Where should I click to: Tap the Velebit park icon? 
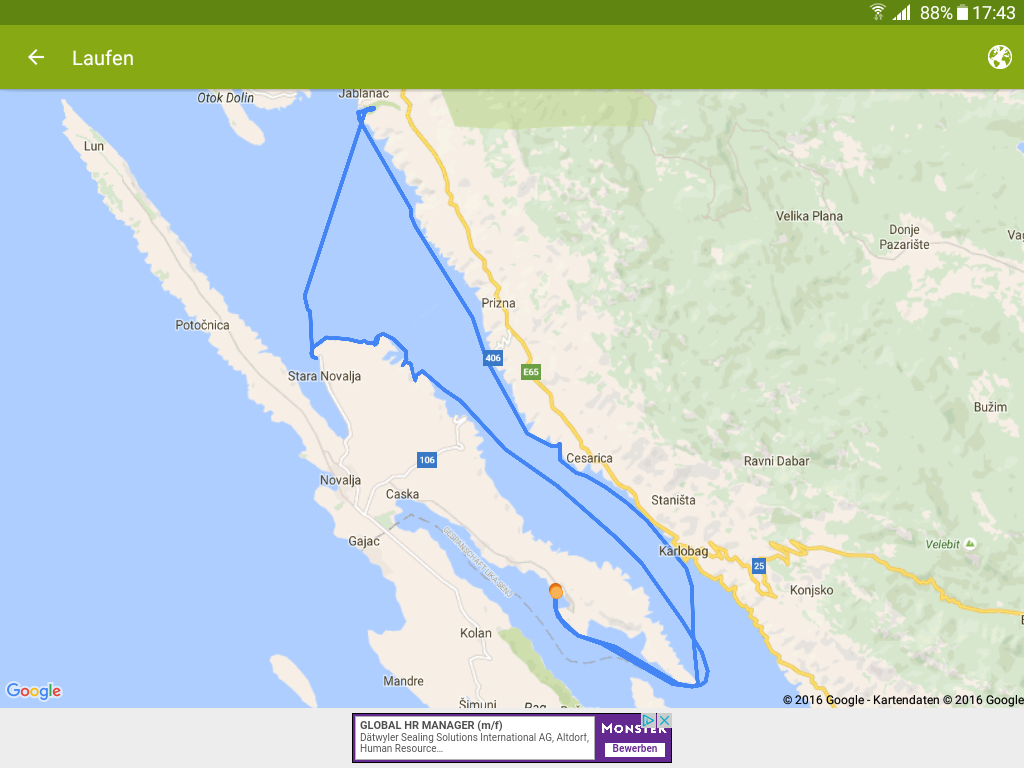[x=970, y=544]
